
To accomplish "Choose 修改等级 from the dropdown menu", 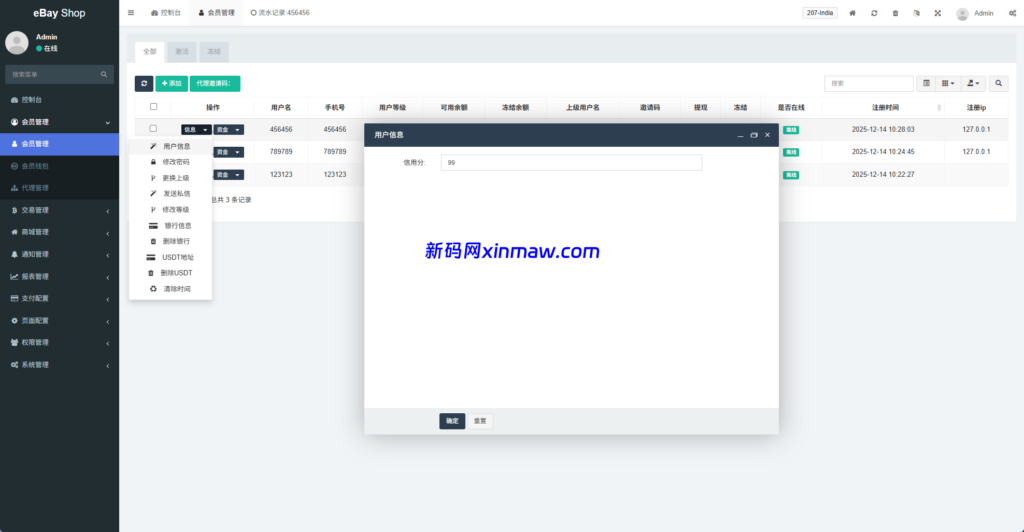I will pos(170,210).
